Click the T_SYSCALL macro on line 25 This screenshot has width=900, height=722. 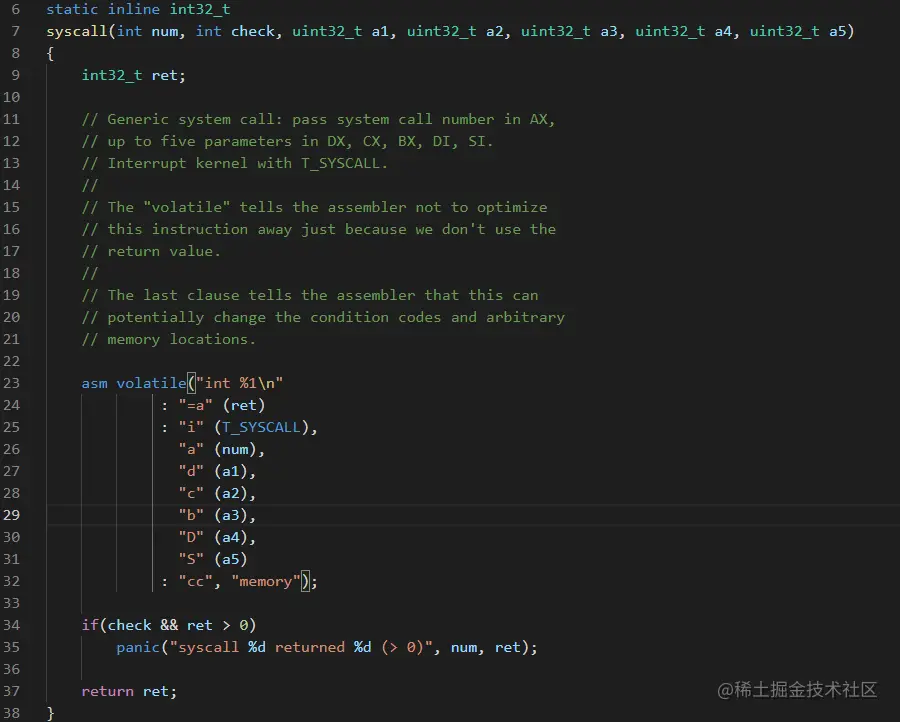click(x=261, y=427)
